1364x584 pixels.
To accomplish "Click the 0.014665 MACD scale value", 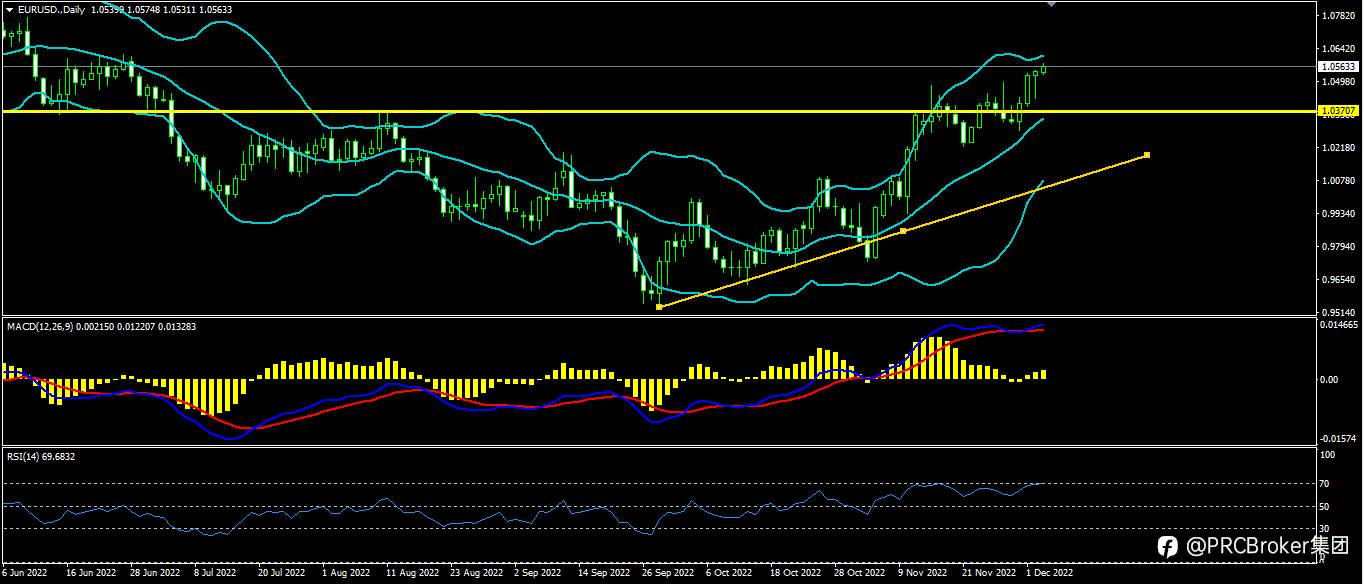I will 1339,325.
